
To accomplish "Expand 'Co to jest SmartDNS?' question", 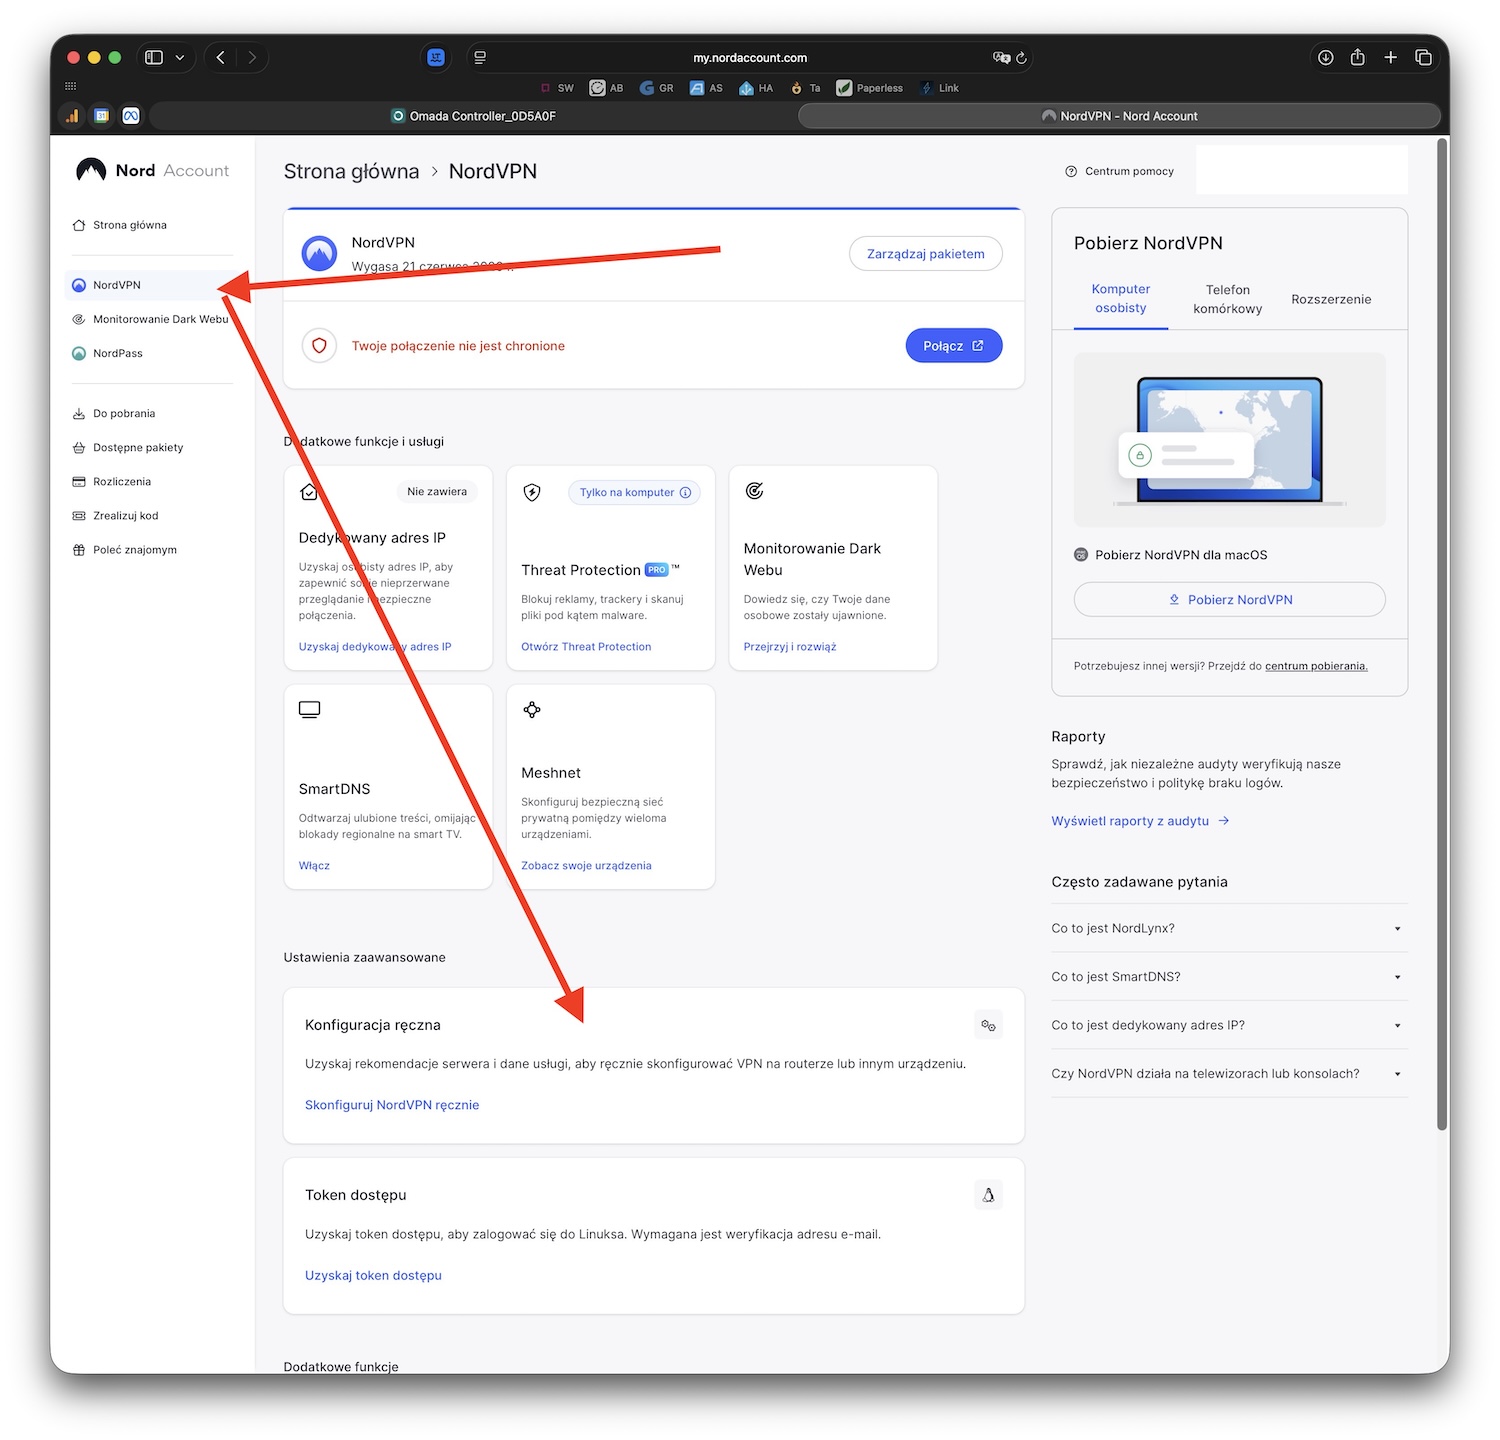I will (1228, 977).
